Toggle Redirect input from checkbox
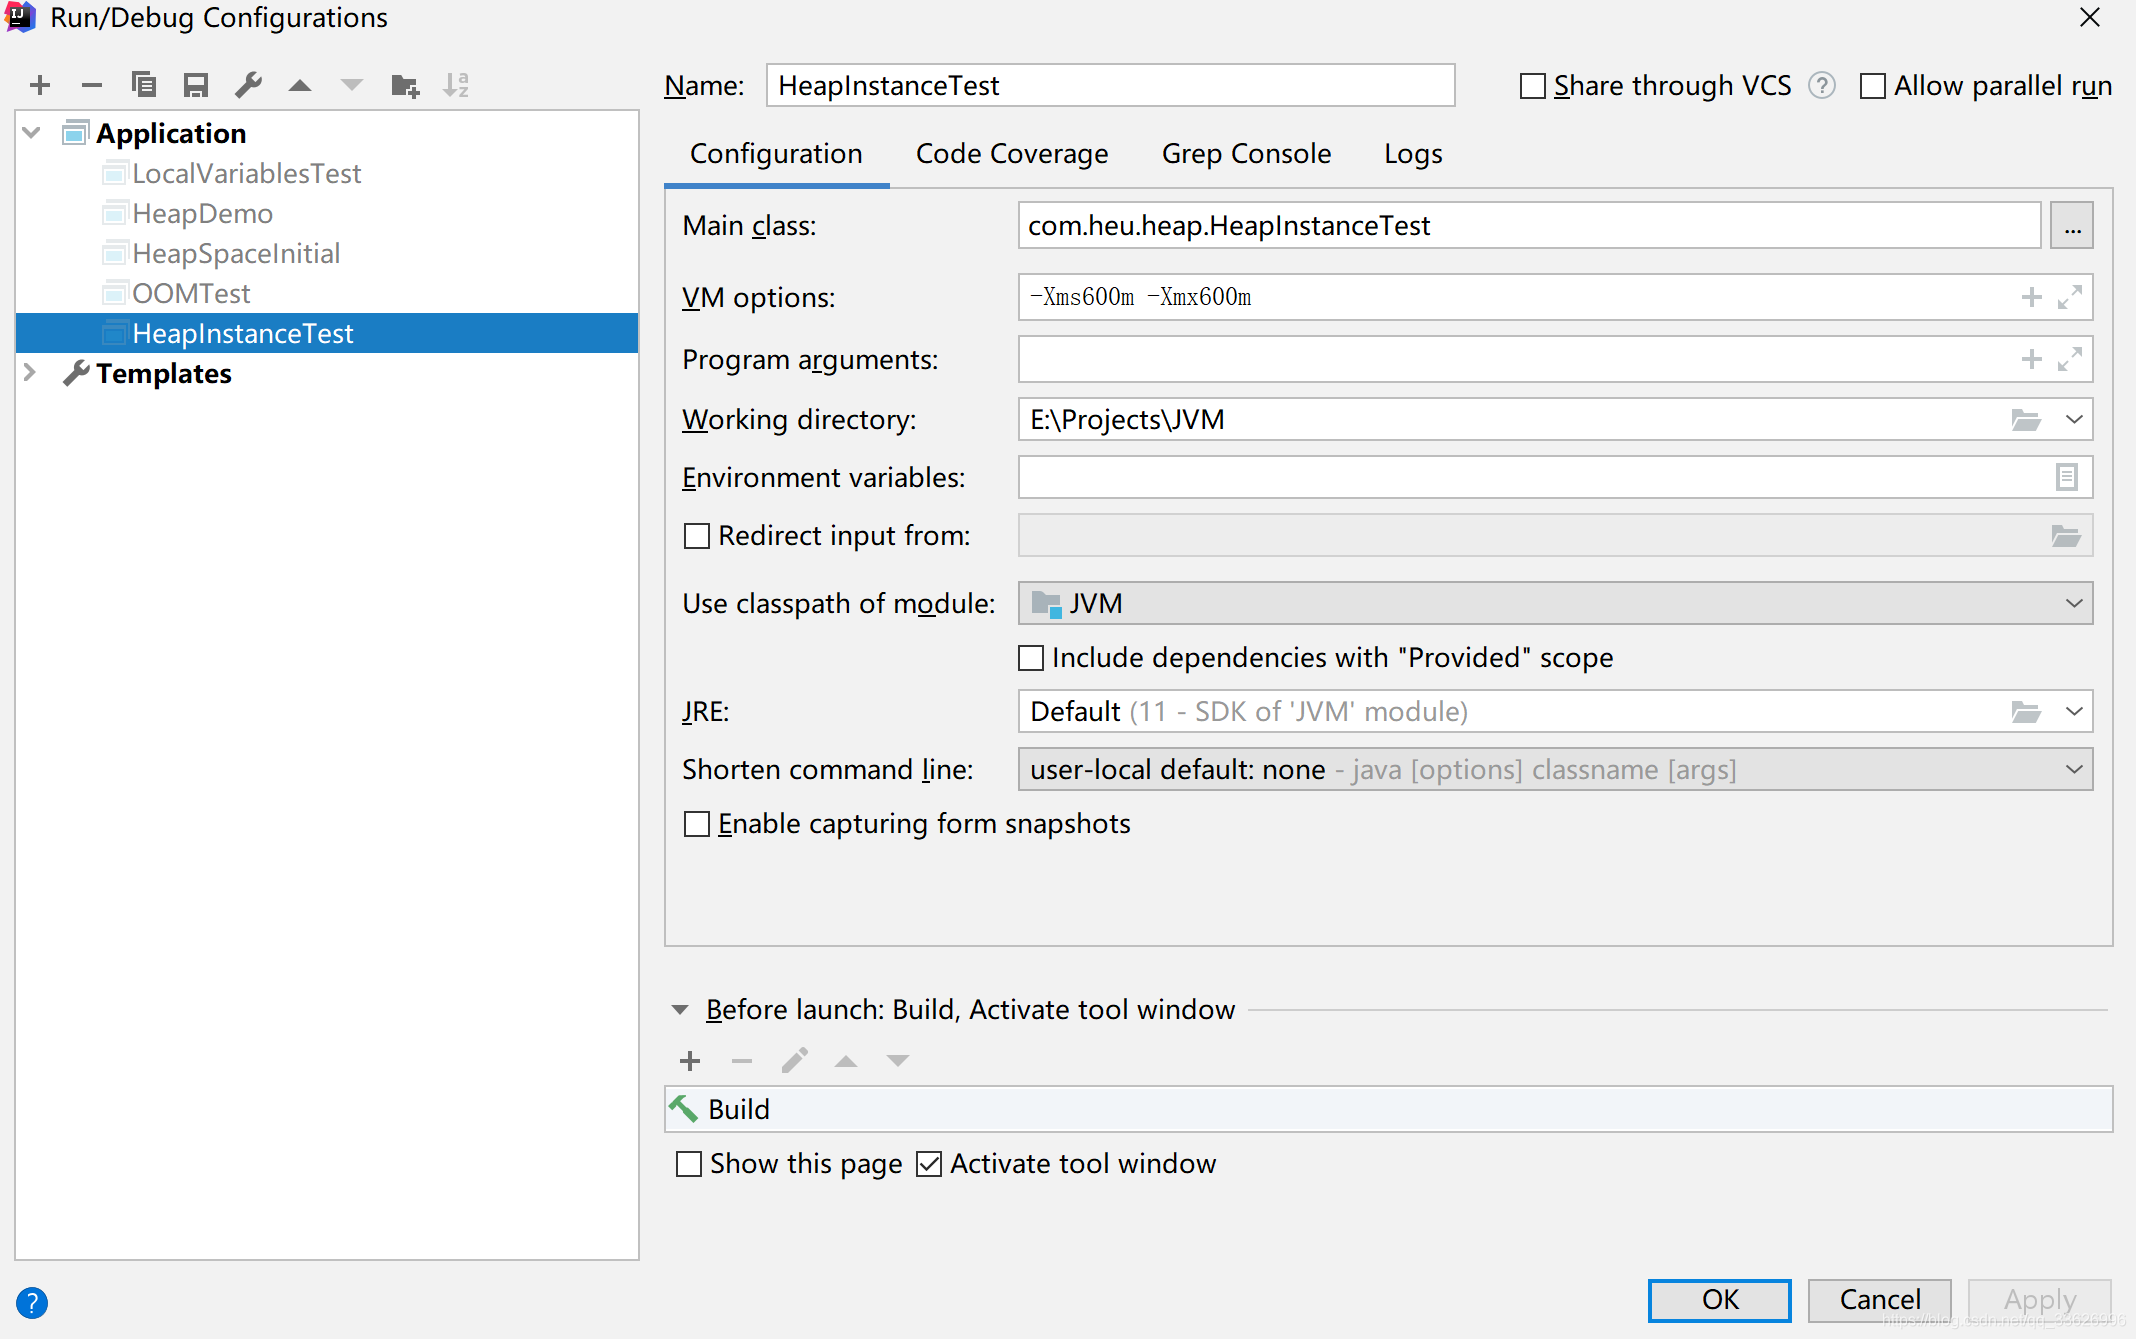2136x1339 pixels. pyautogui.click(x=692, y=535)
